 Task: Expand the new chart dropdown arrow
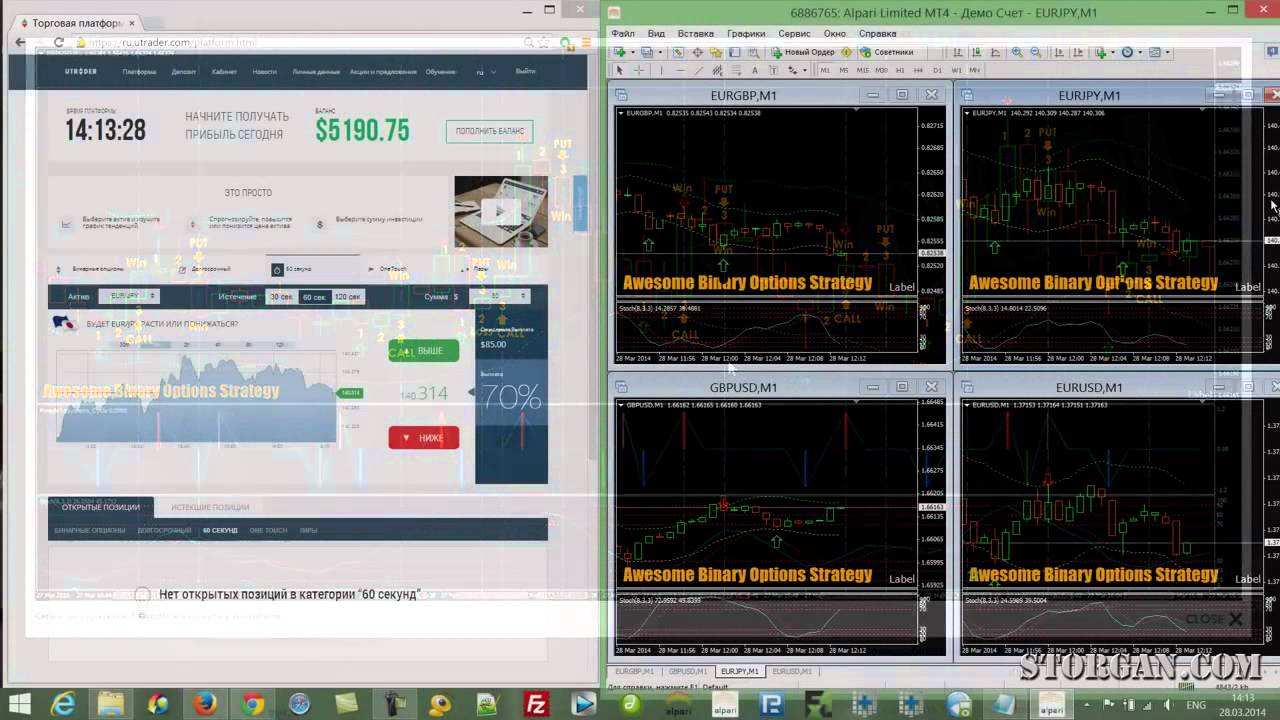coord(632,52)
